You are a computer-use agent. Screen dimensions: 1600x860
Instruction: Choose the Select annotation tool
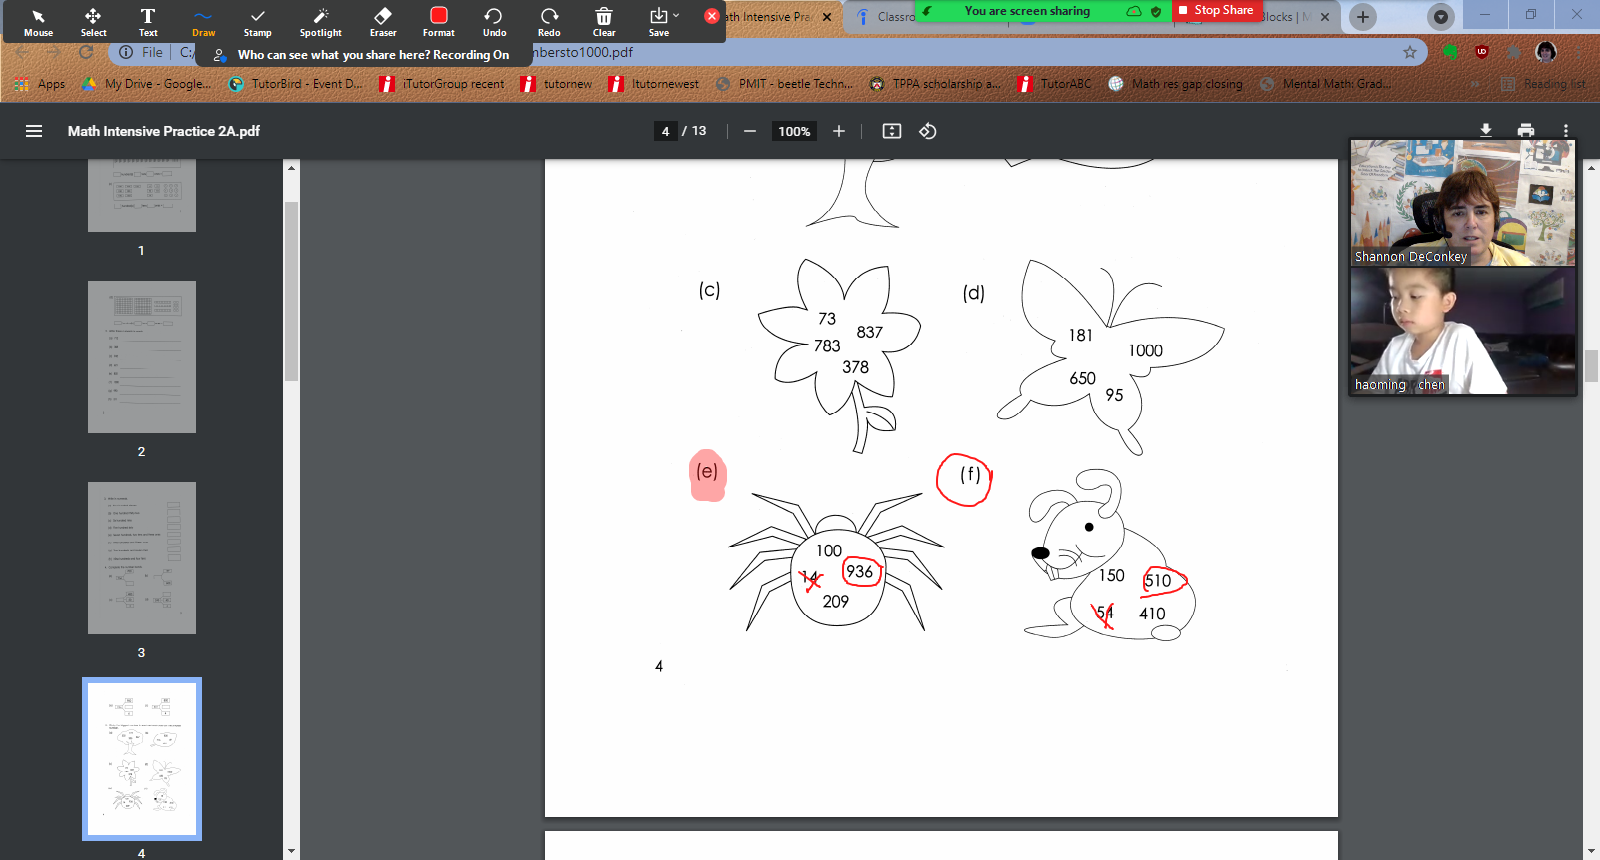(x=93, y=22)
